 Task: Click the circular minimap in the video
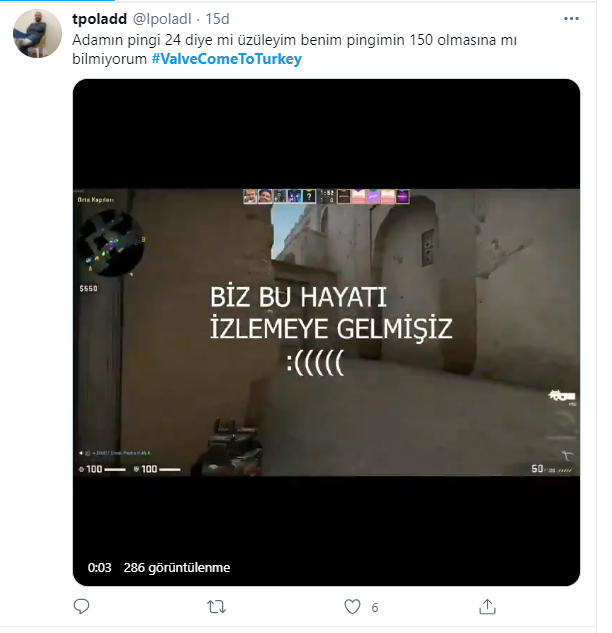click(x=111, y=243)
